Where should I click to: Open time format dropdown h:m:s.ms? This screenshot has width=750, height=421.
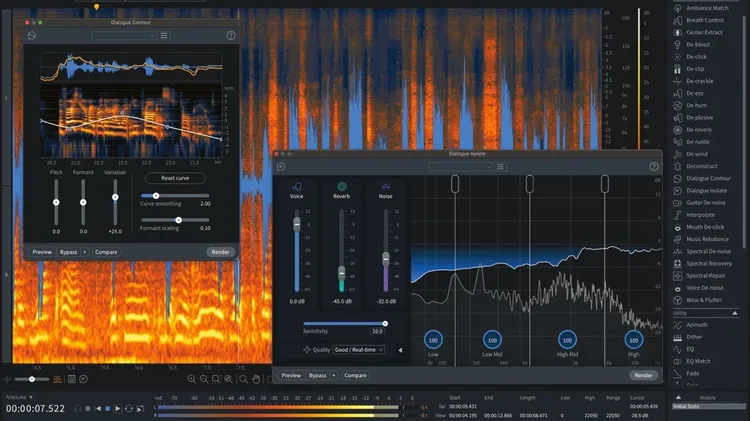pos(19,397)
